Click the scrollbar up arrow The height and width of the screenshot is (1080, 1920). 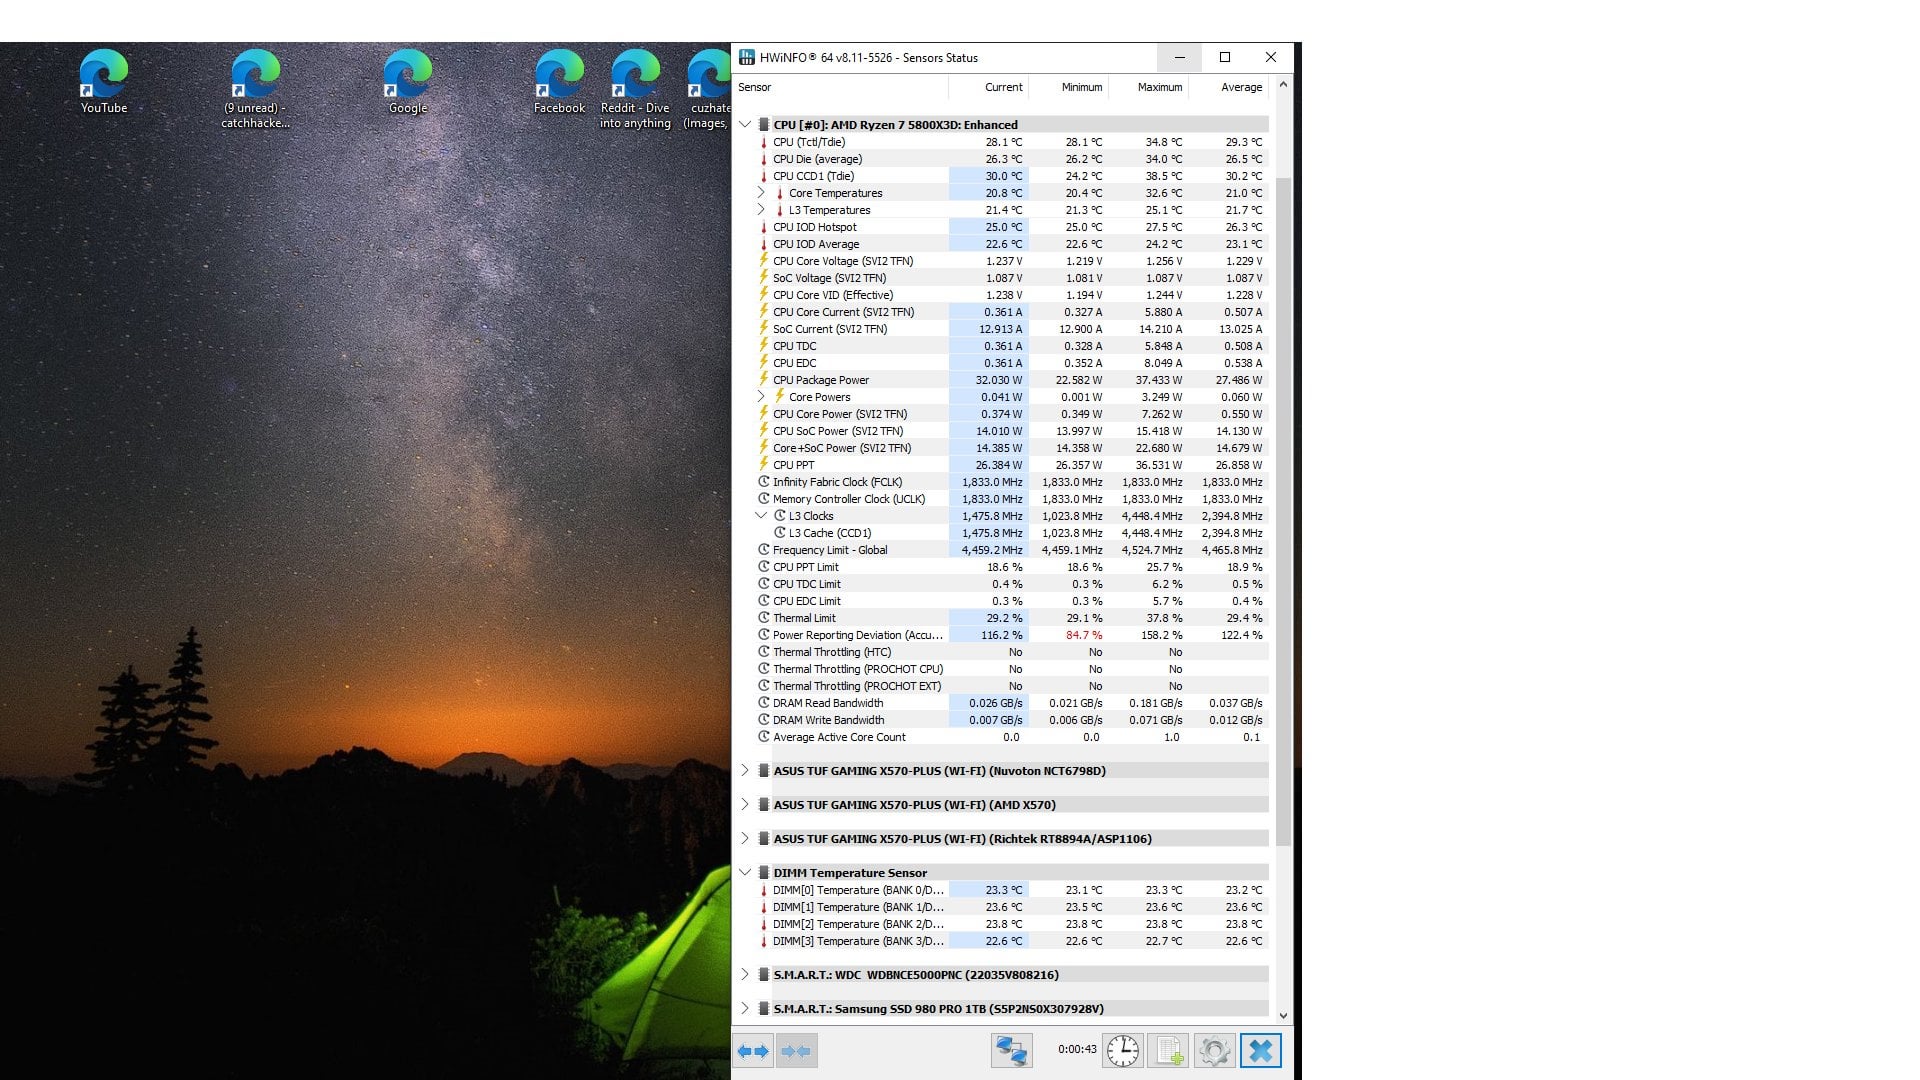click(1283, 85)
